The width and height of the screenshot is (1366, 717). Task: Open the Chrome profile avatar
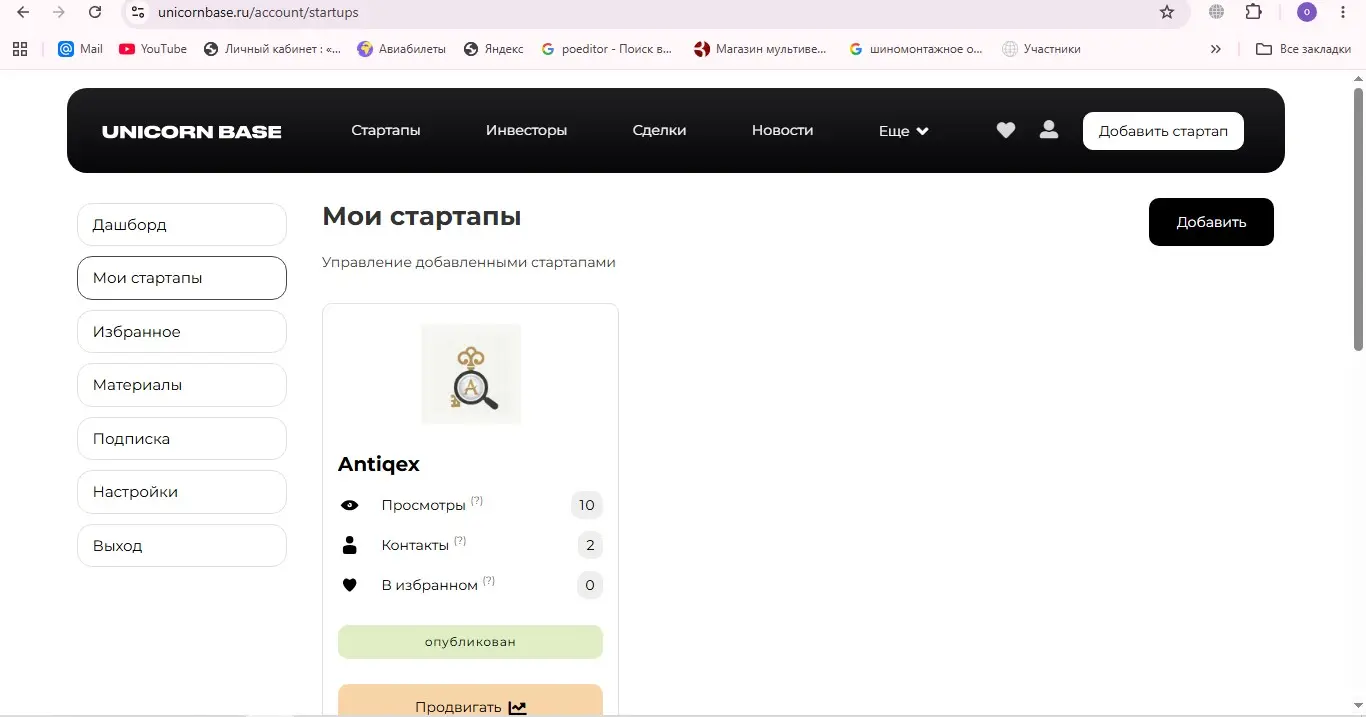pos(1307,12)
